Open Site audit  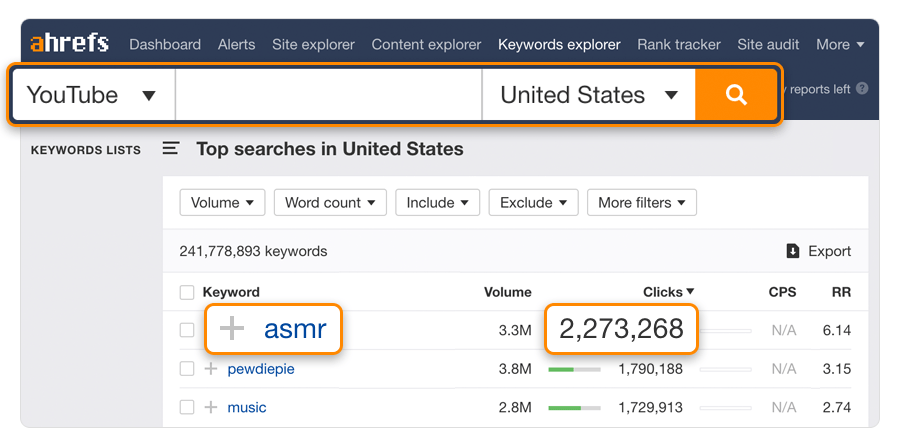769,44
